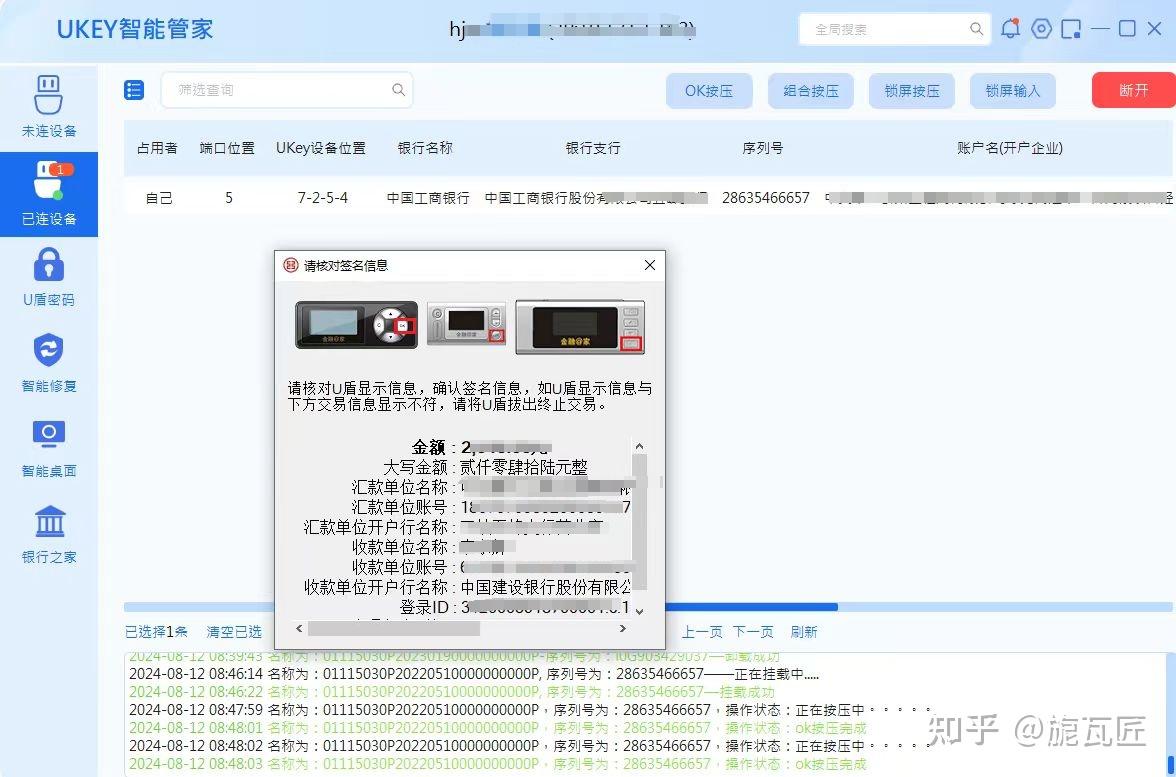1176x777 pixels.
Task: Click the 锁屏按压 action
Action: click(911, 90)
